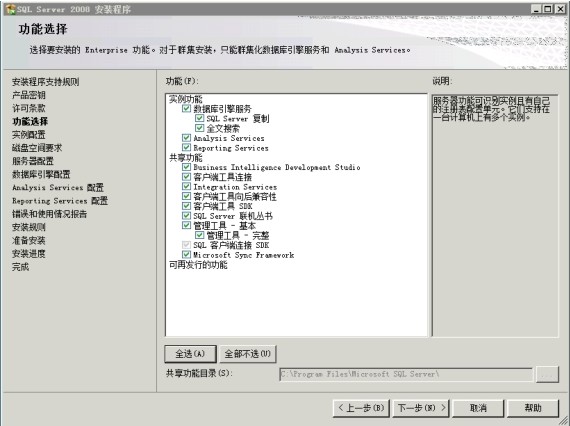
Task: Select the 共享功能 tree heading
Action: click(x=185, y=157)
